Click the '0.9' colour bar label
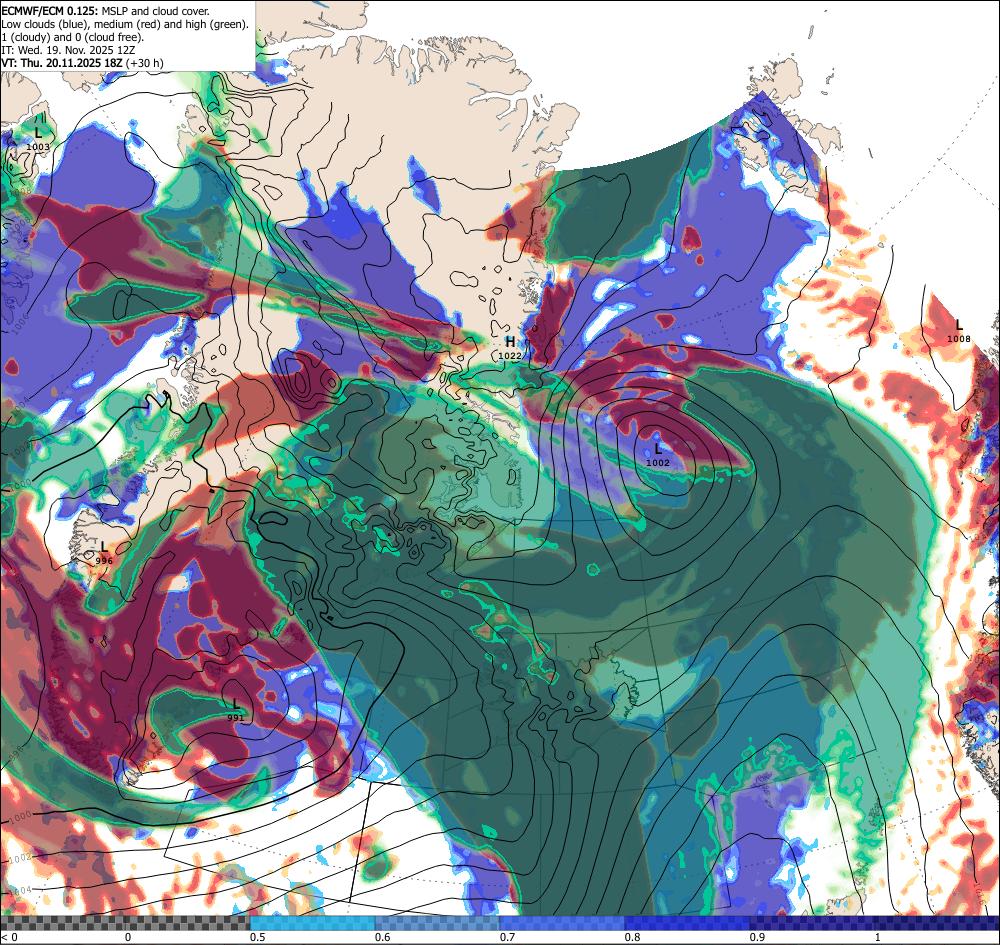The image size is (1000, 945). pyautogui.click(x=758, y=937)
